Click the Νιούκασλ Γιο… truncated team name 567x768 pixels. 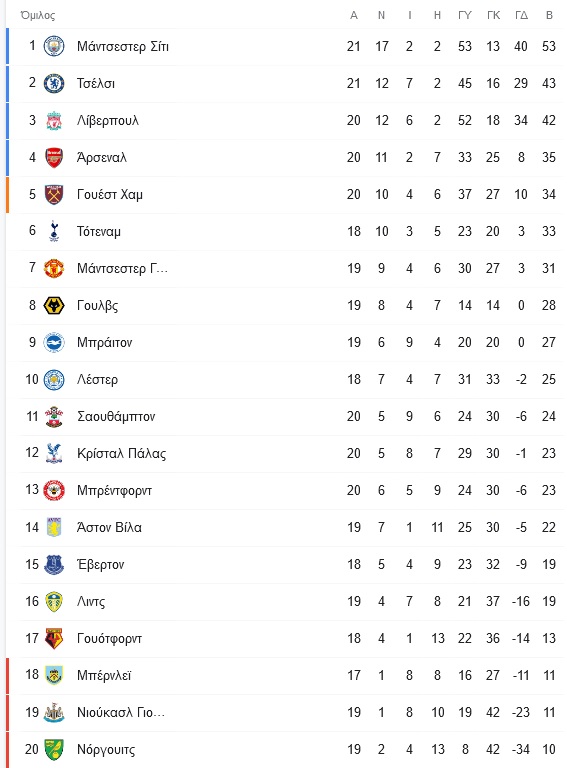coord(121,712)
